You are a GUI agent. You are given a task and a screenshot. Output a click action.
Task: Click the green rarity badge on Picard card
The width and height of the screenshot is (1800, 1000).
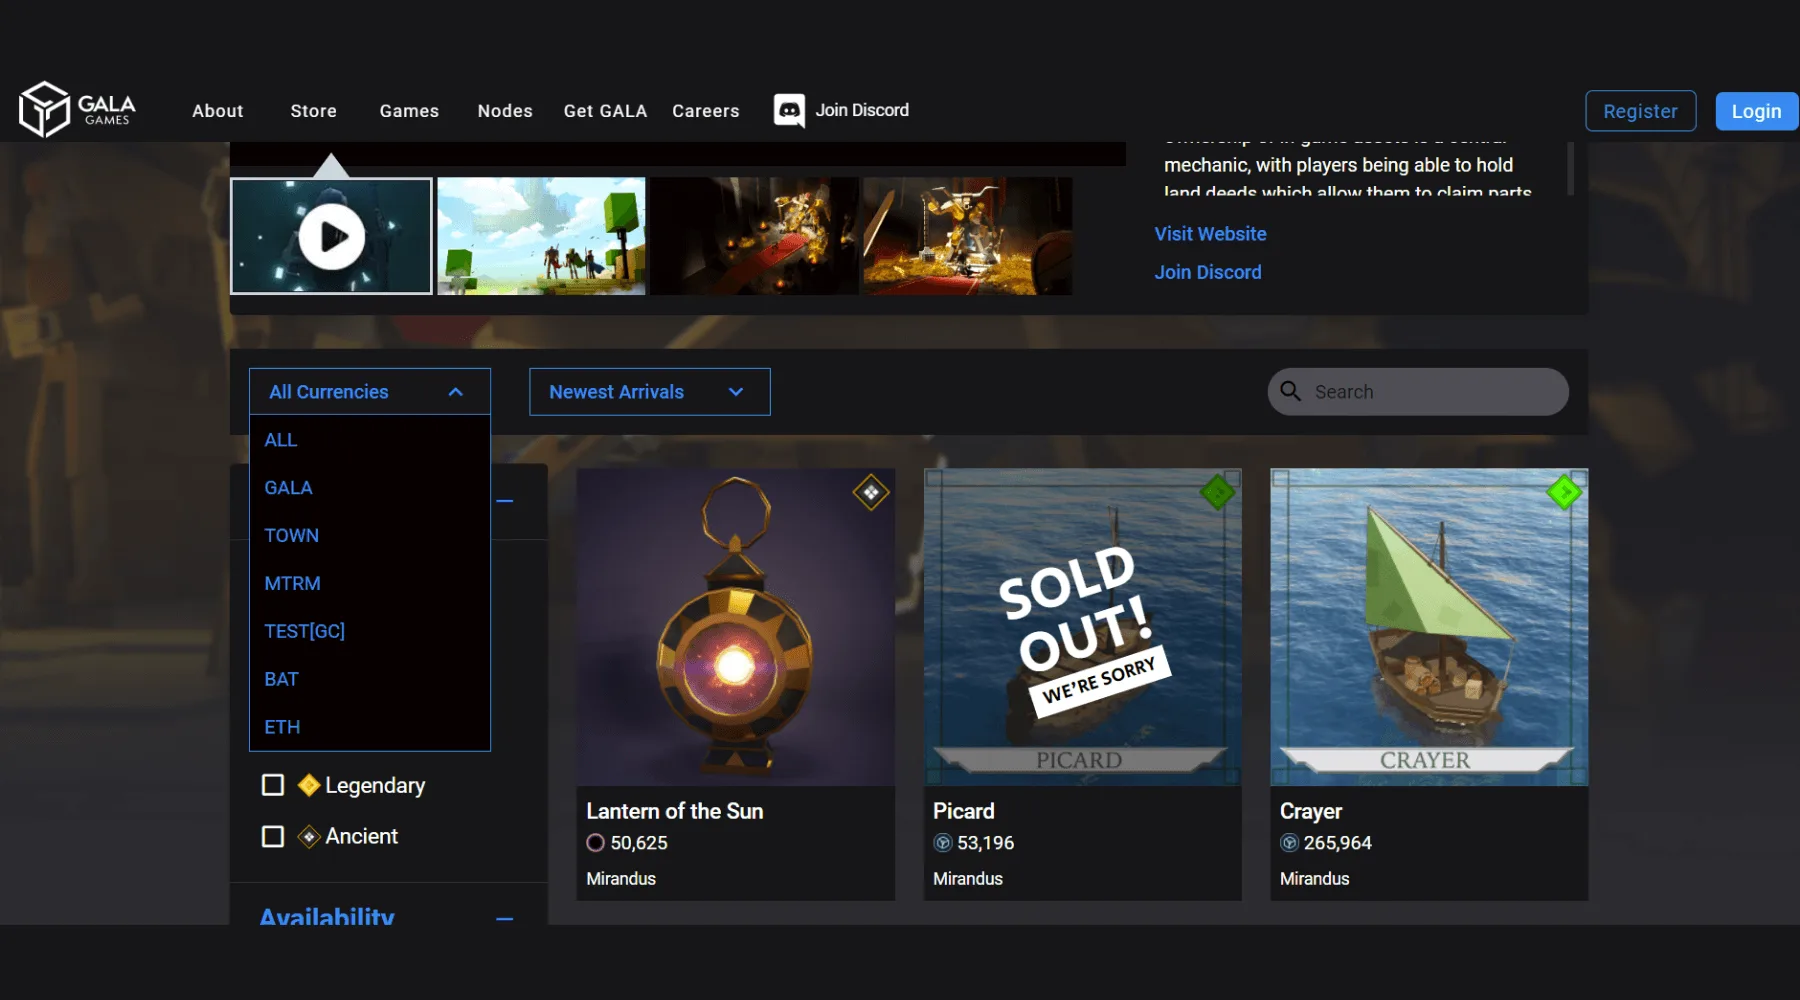pos(1217,492)
